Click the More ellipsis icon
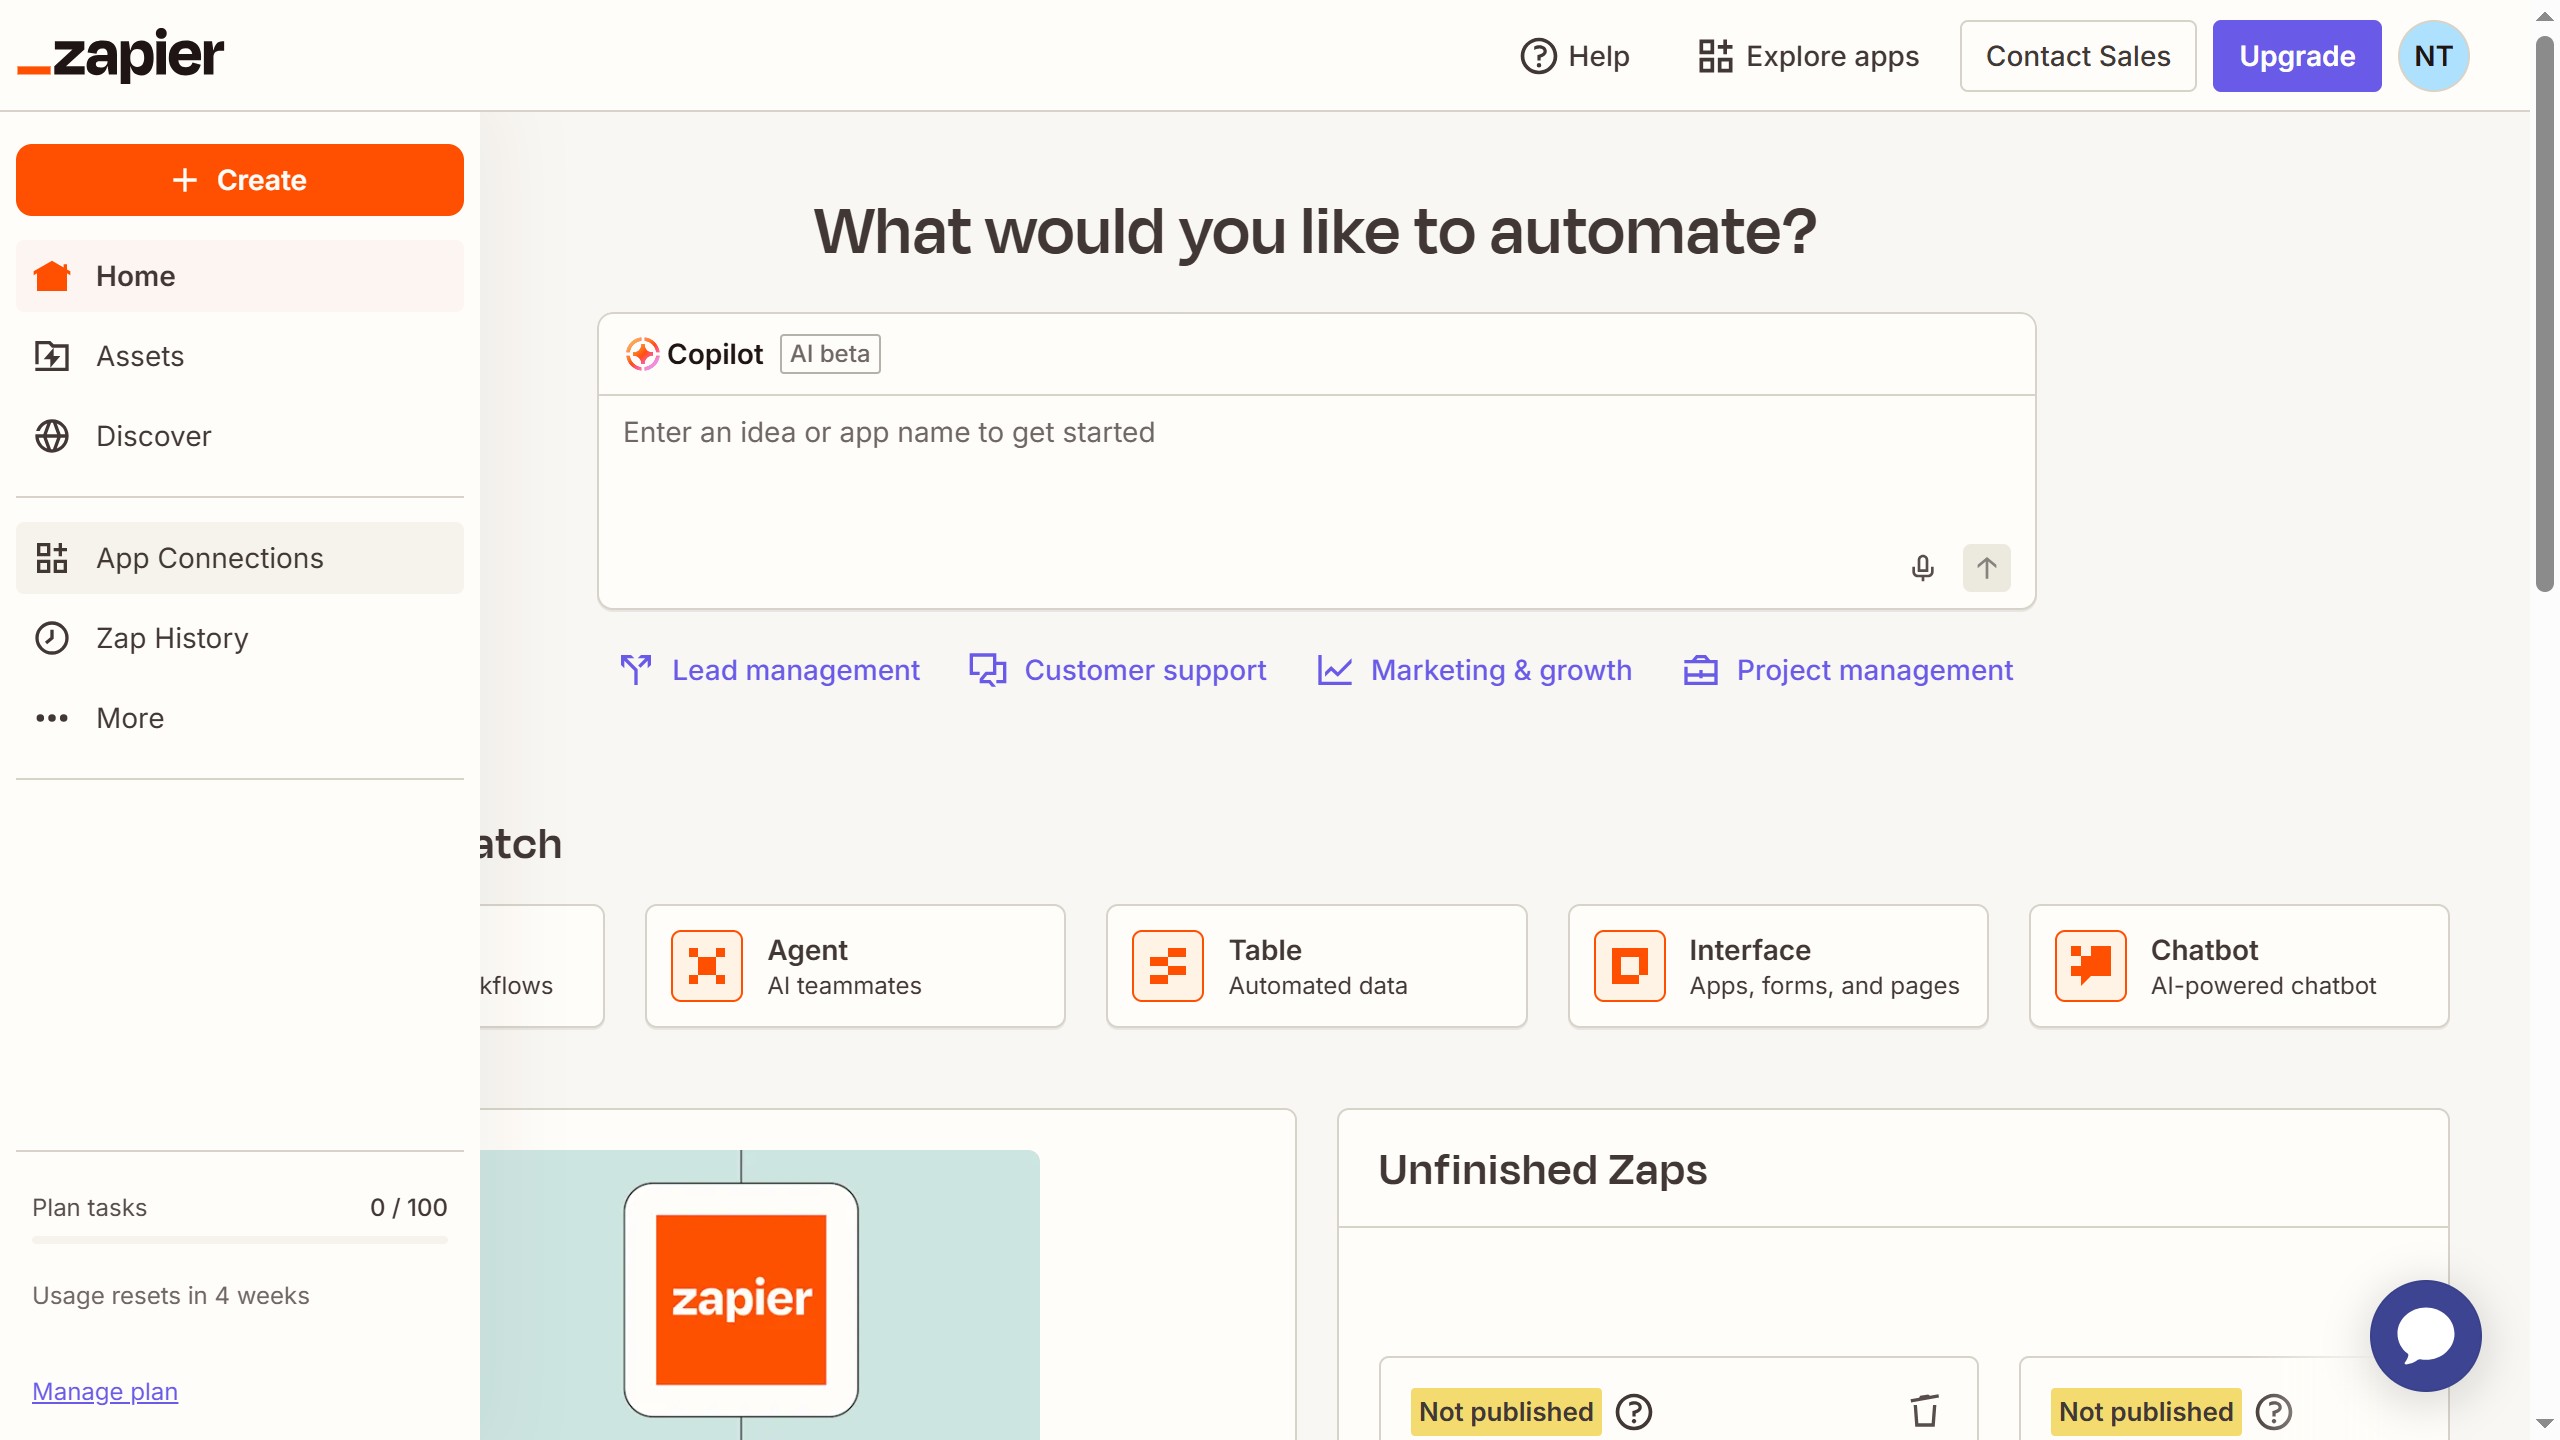2560x1440 pixels. (x=52, y=718)
